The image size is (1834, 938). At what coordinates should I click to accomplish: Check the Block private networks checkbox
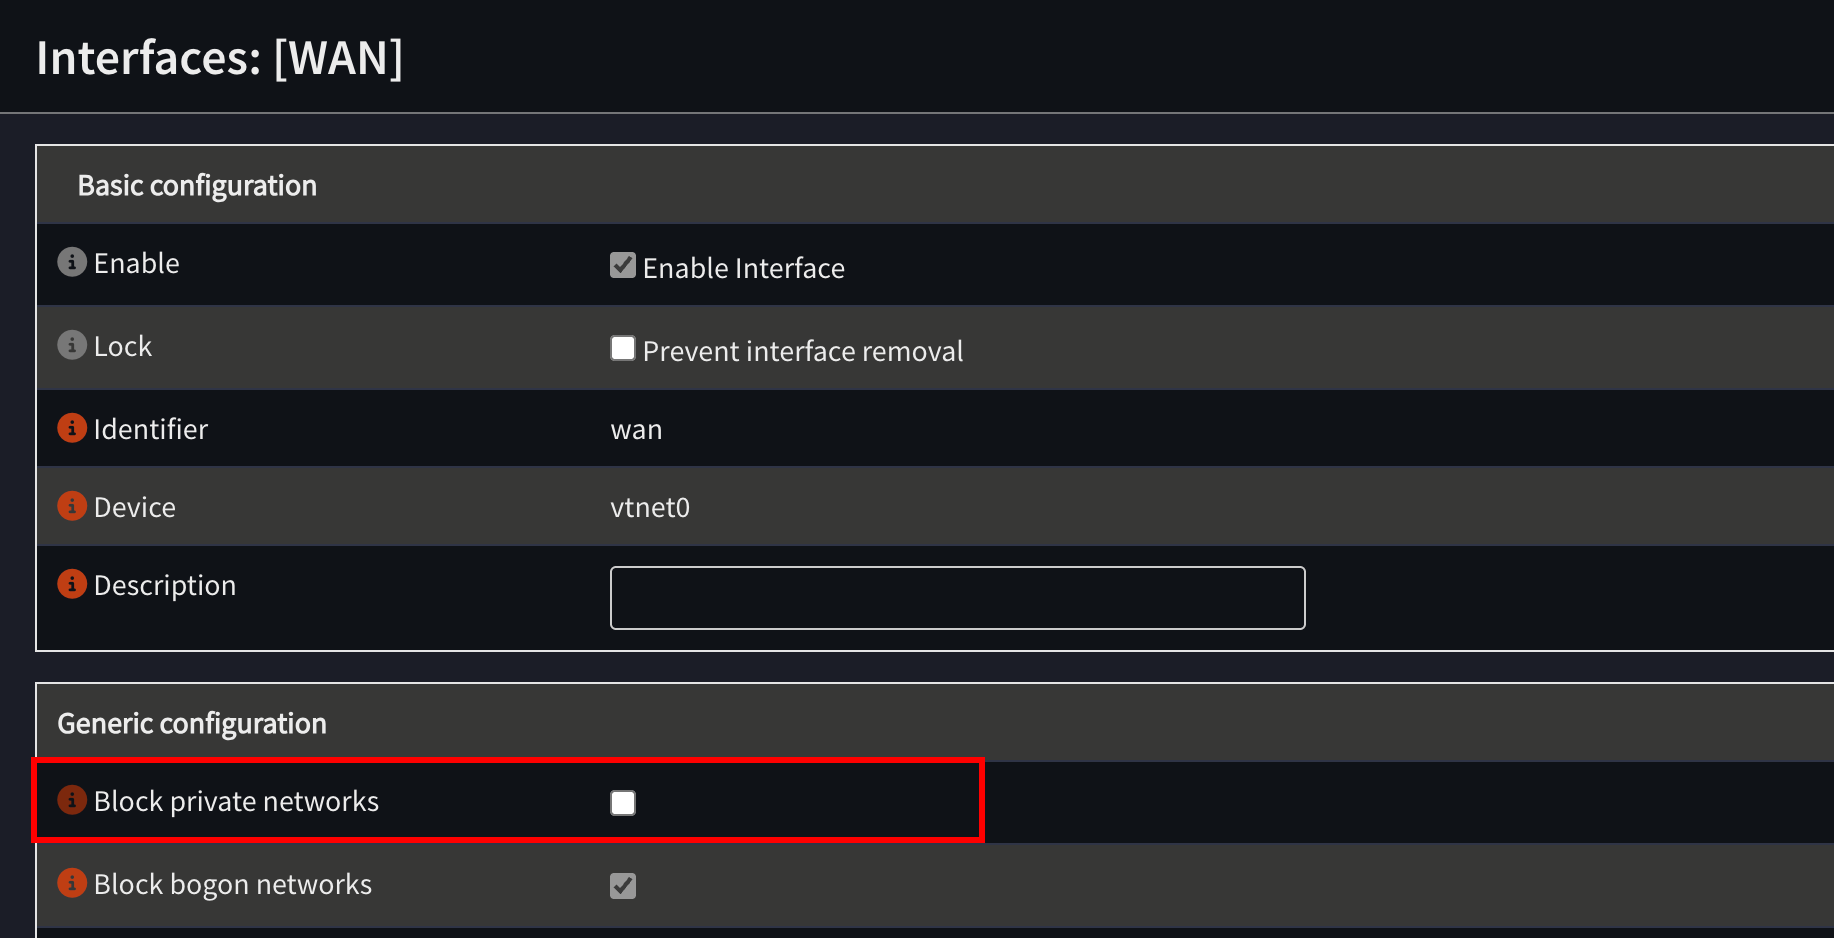coord(622,802)
